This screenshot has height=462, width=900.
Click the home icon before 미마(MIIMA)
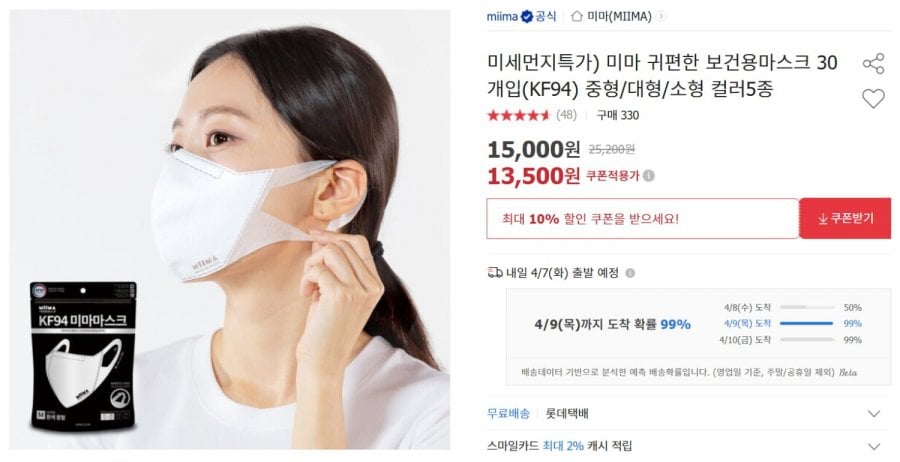click(x=576, y=16)
